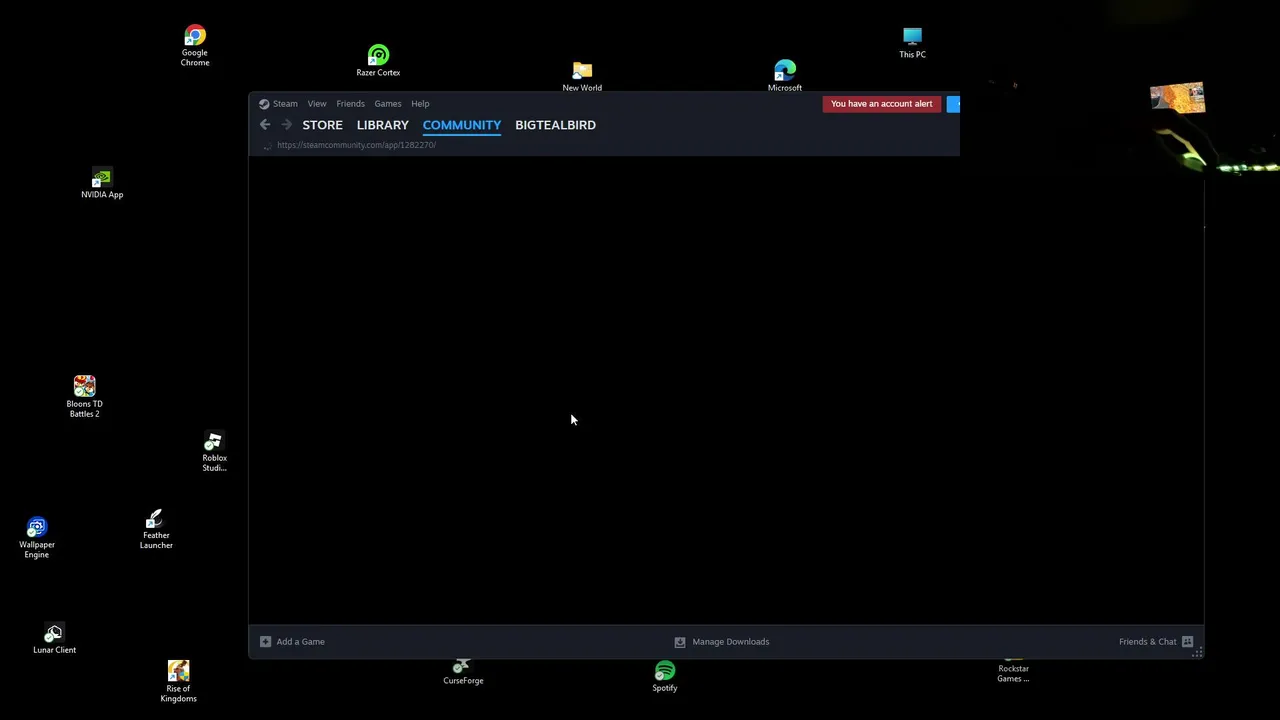Click the Steam window resize grip
The height and width of the screenshot is (720, 1280).
pos(1198,653)
